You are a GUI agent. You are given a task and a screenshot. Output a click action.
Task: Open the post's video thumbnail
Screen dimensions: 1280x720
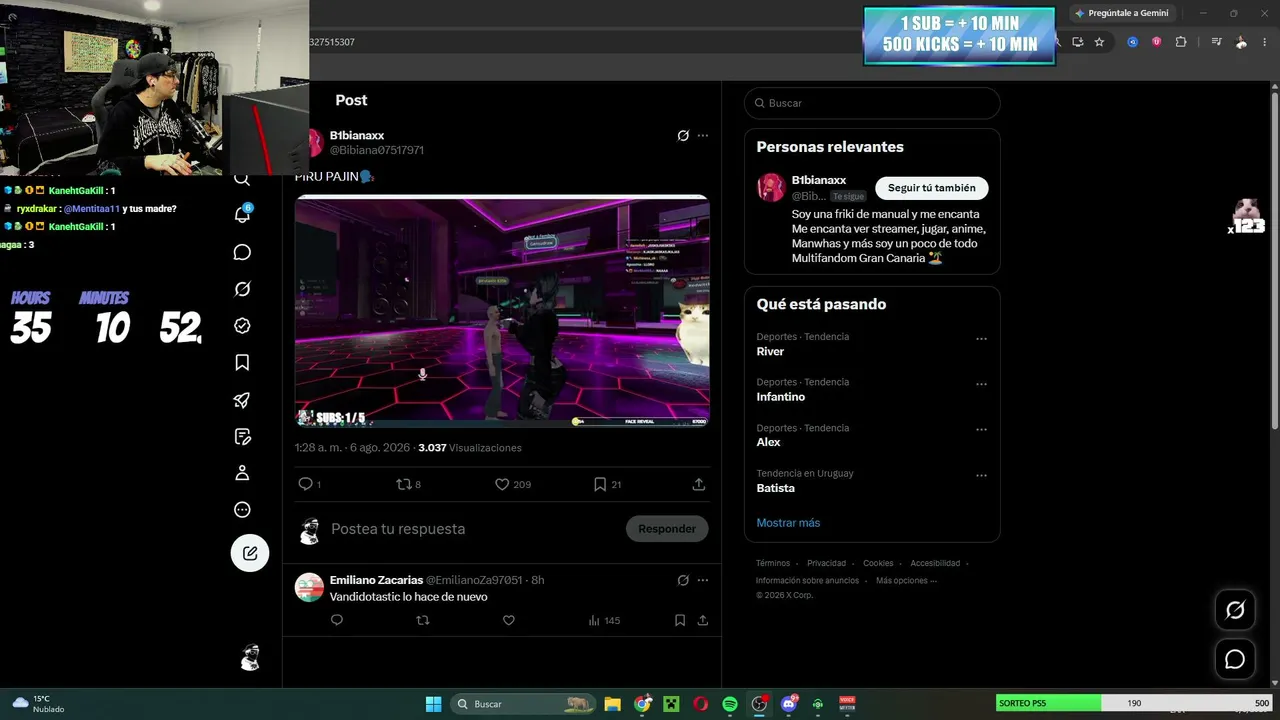[502, 311]
